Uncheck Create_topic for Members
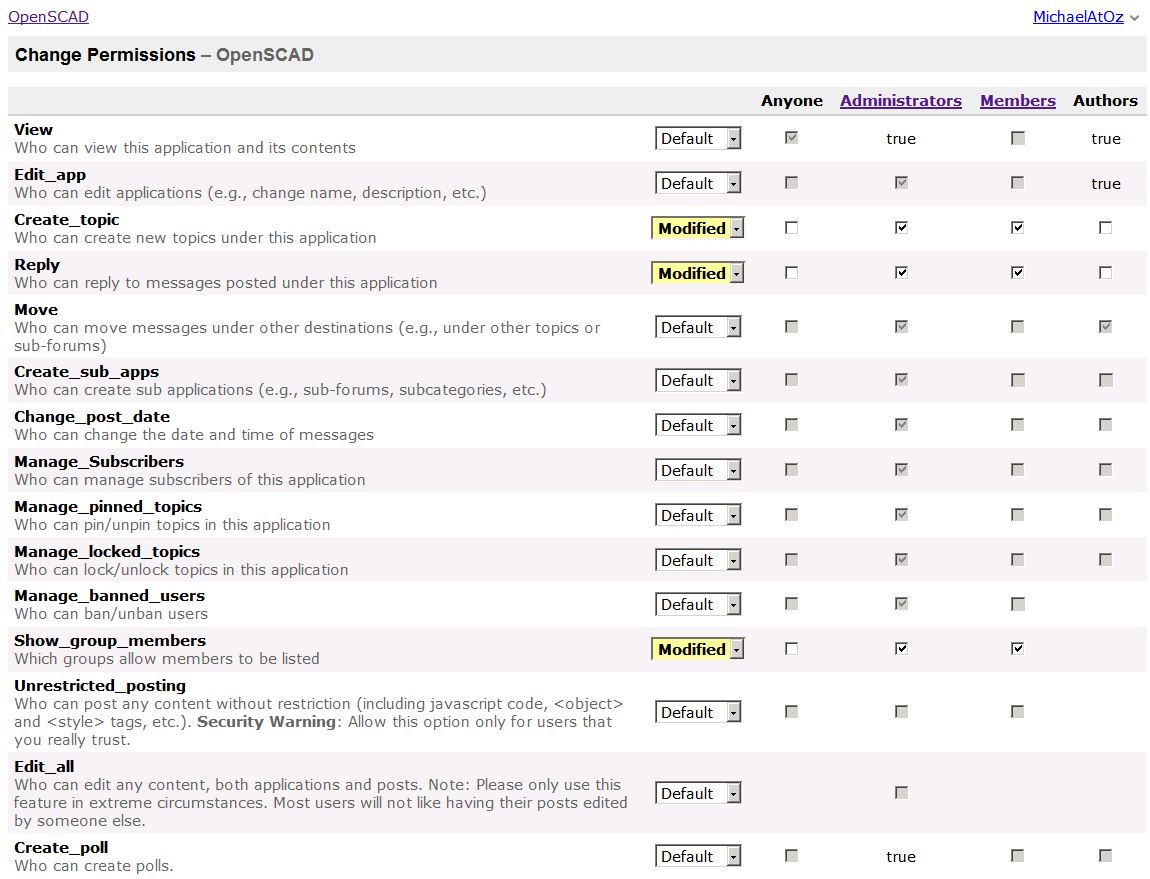The image size is (1150, 879). click(x=1017, y=228)
